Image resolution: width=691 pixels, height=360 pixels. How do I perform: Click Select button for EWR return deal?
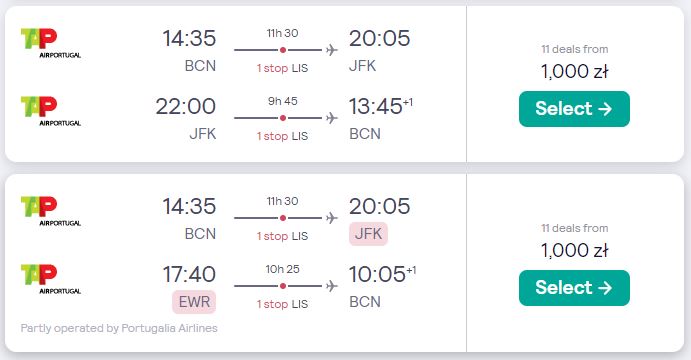click(x=574, y=288)
